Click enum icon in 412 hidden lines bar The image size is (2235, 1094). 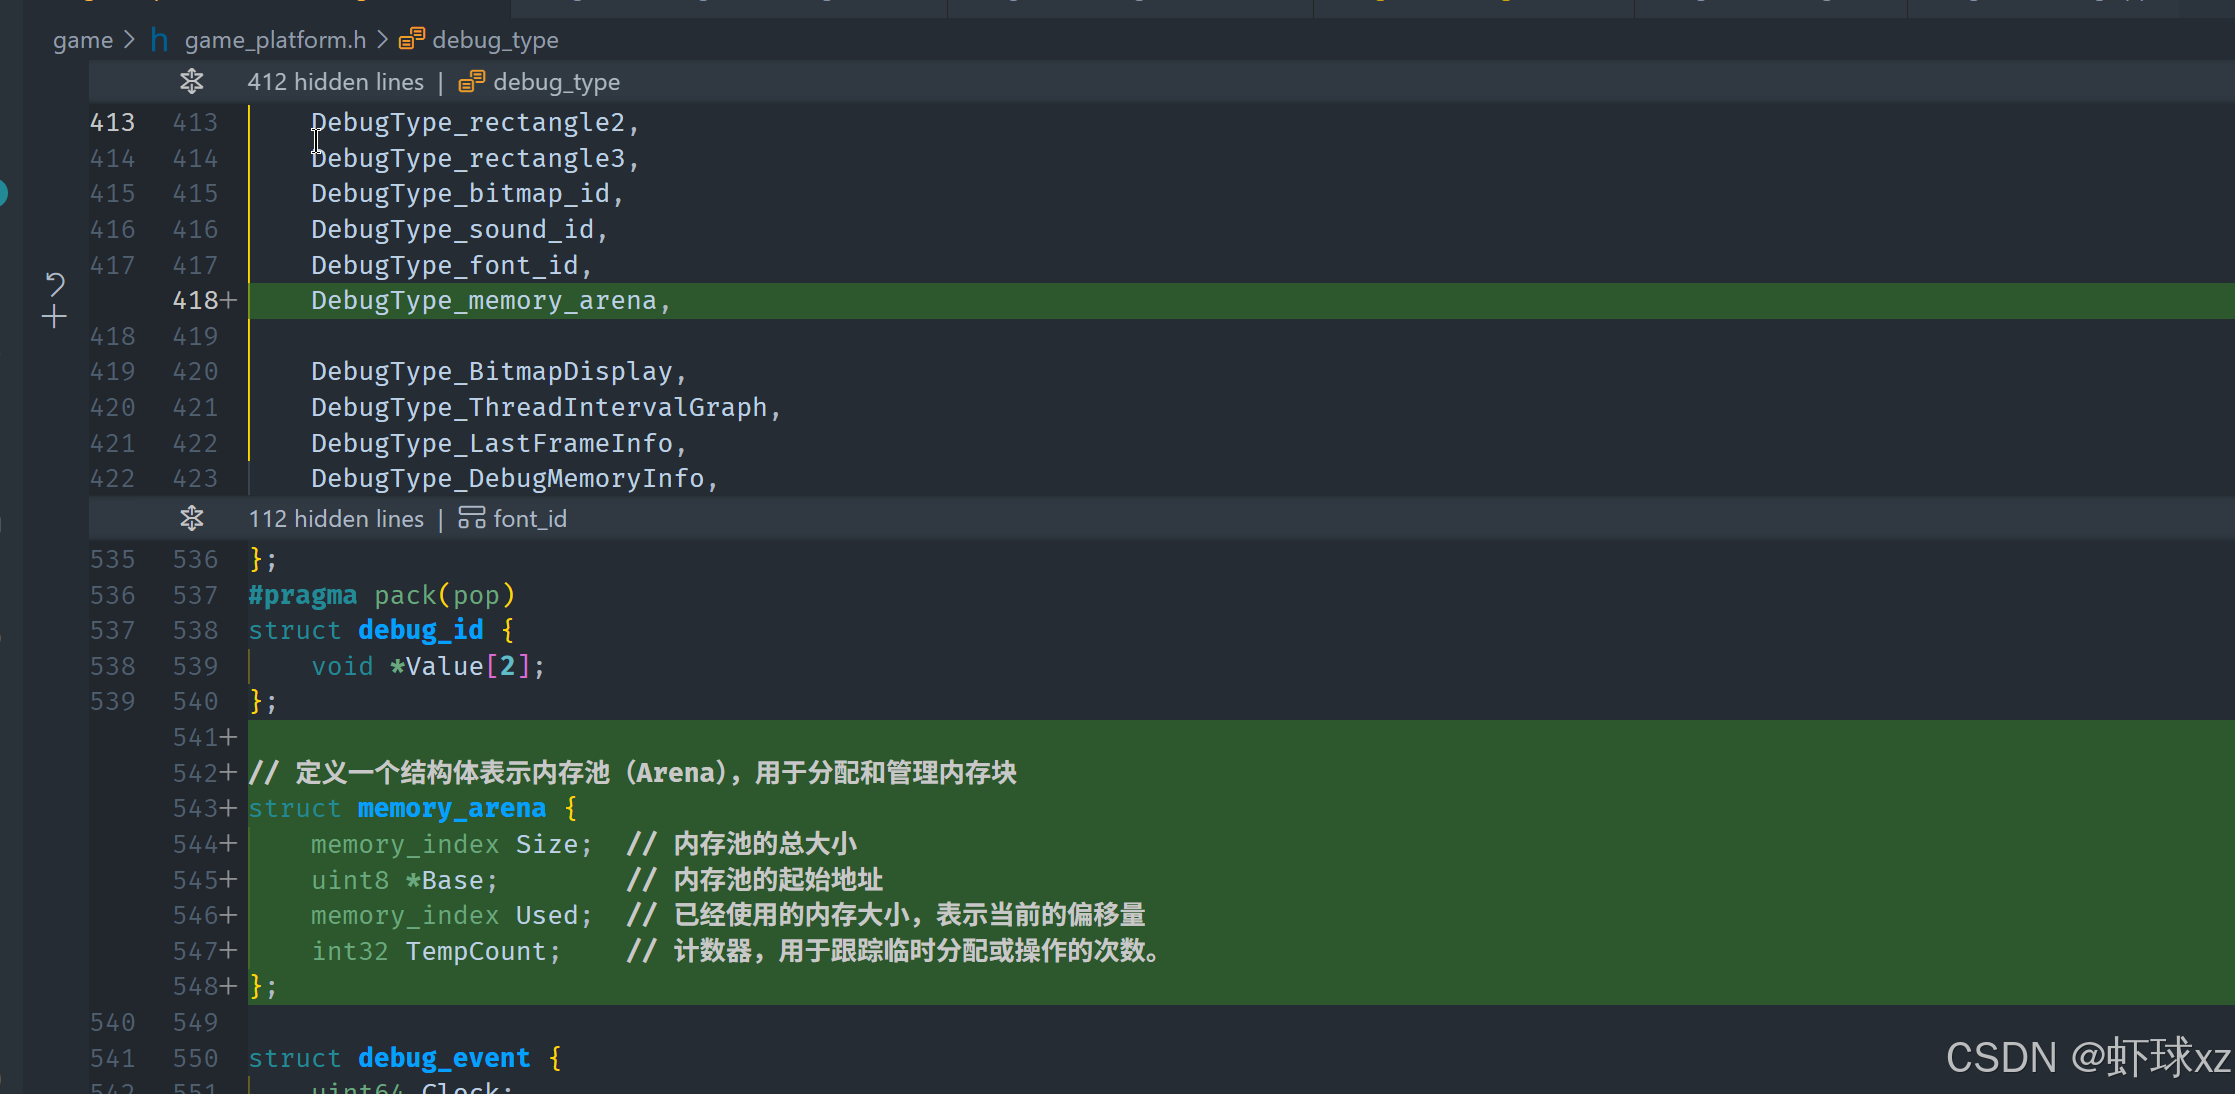471,82
